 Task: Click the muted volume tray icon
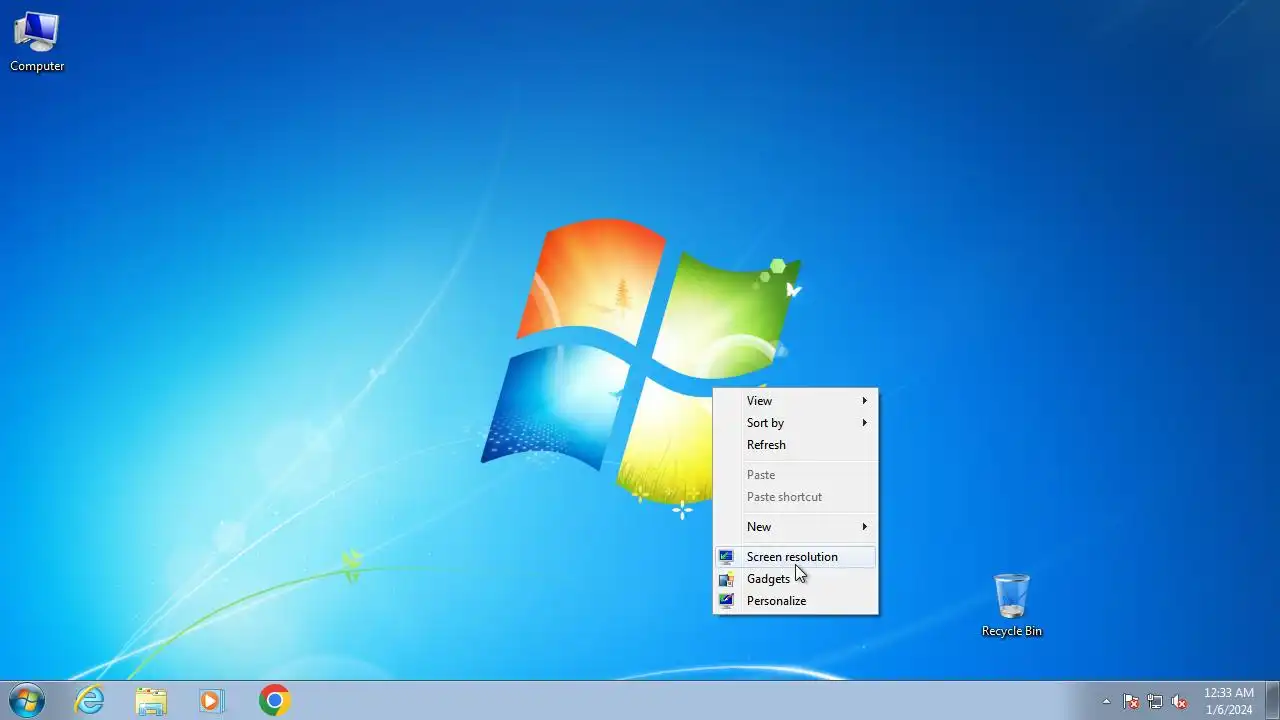1179,701
